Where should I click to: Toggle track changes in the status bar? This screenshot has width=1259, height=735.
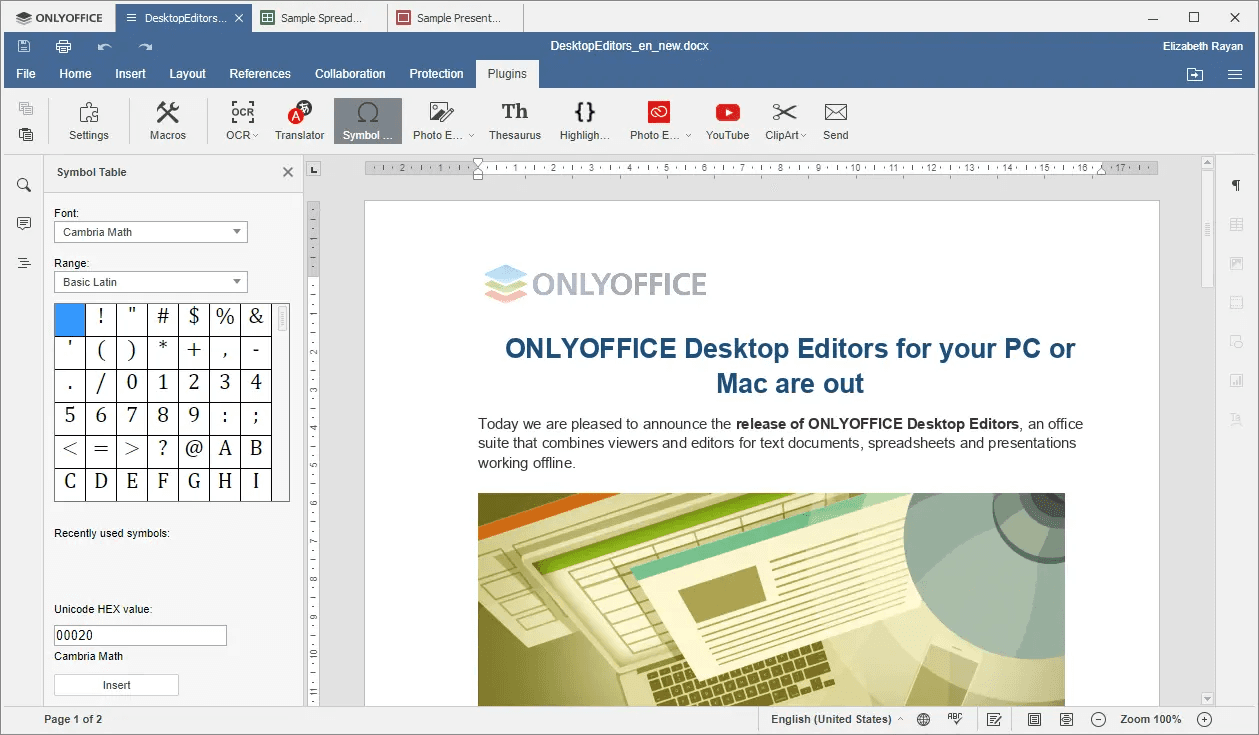point(993,719)
